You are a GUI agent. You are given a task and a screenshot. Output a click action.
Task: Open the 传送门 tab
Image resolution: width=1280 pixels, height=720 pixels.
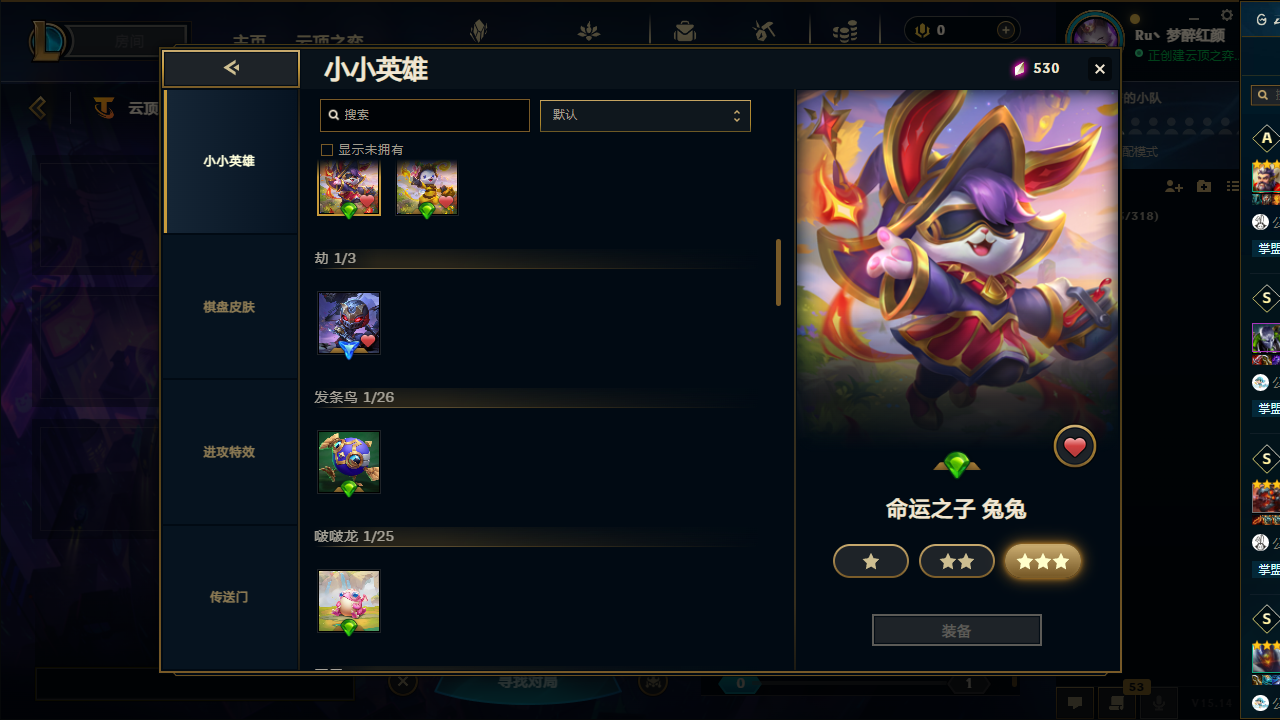click(229, 597)
